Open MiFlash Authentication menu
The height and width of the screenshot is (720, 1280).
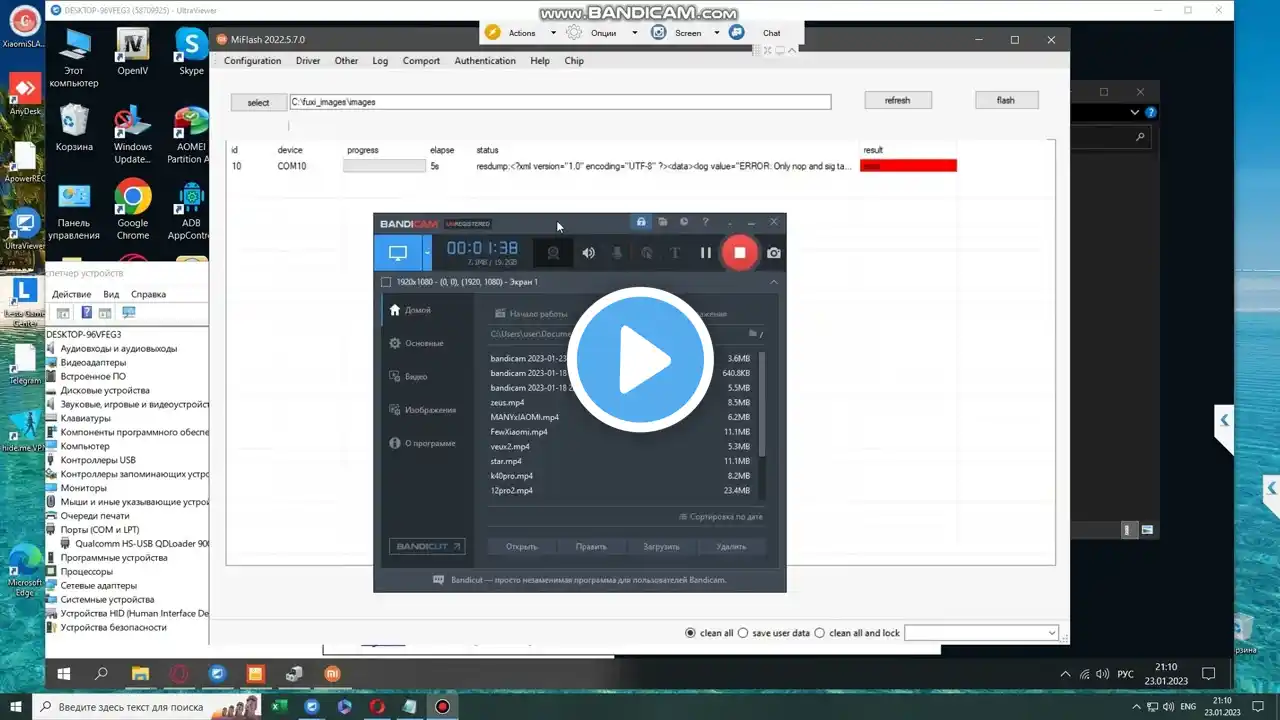485,61
